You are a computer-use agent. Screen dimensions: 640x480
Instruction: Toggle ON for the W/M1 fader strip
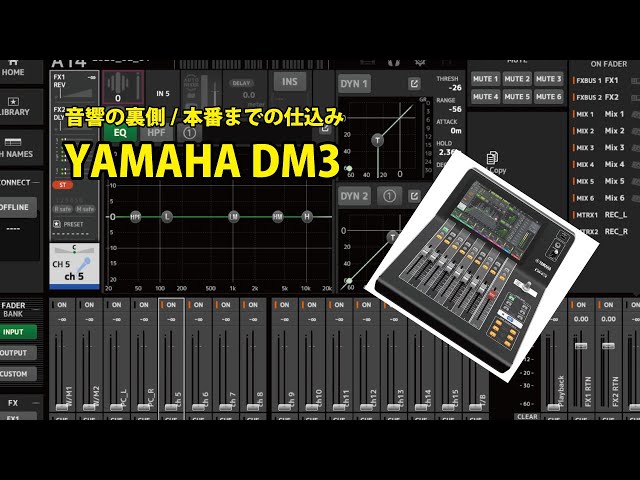pos(62,305)
